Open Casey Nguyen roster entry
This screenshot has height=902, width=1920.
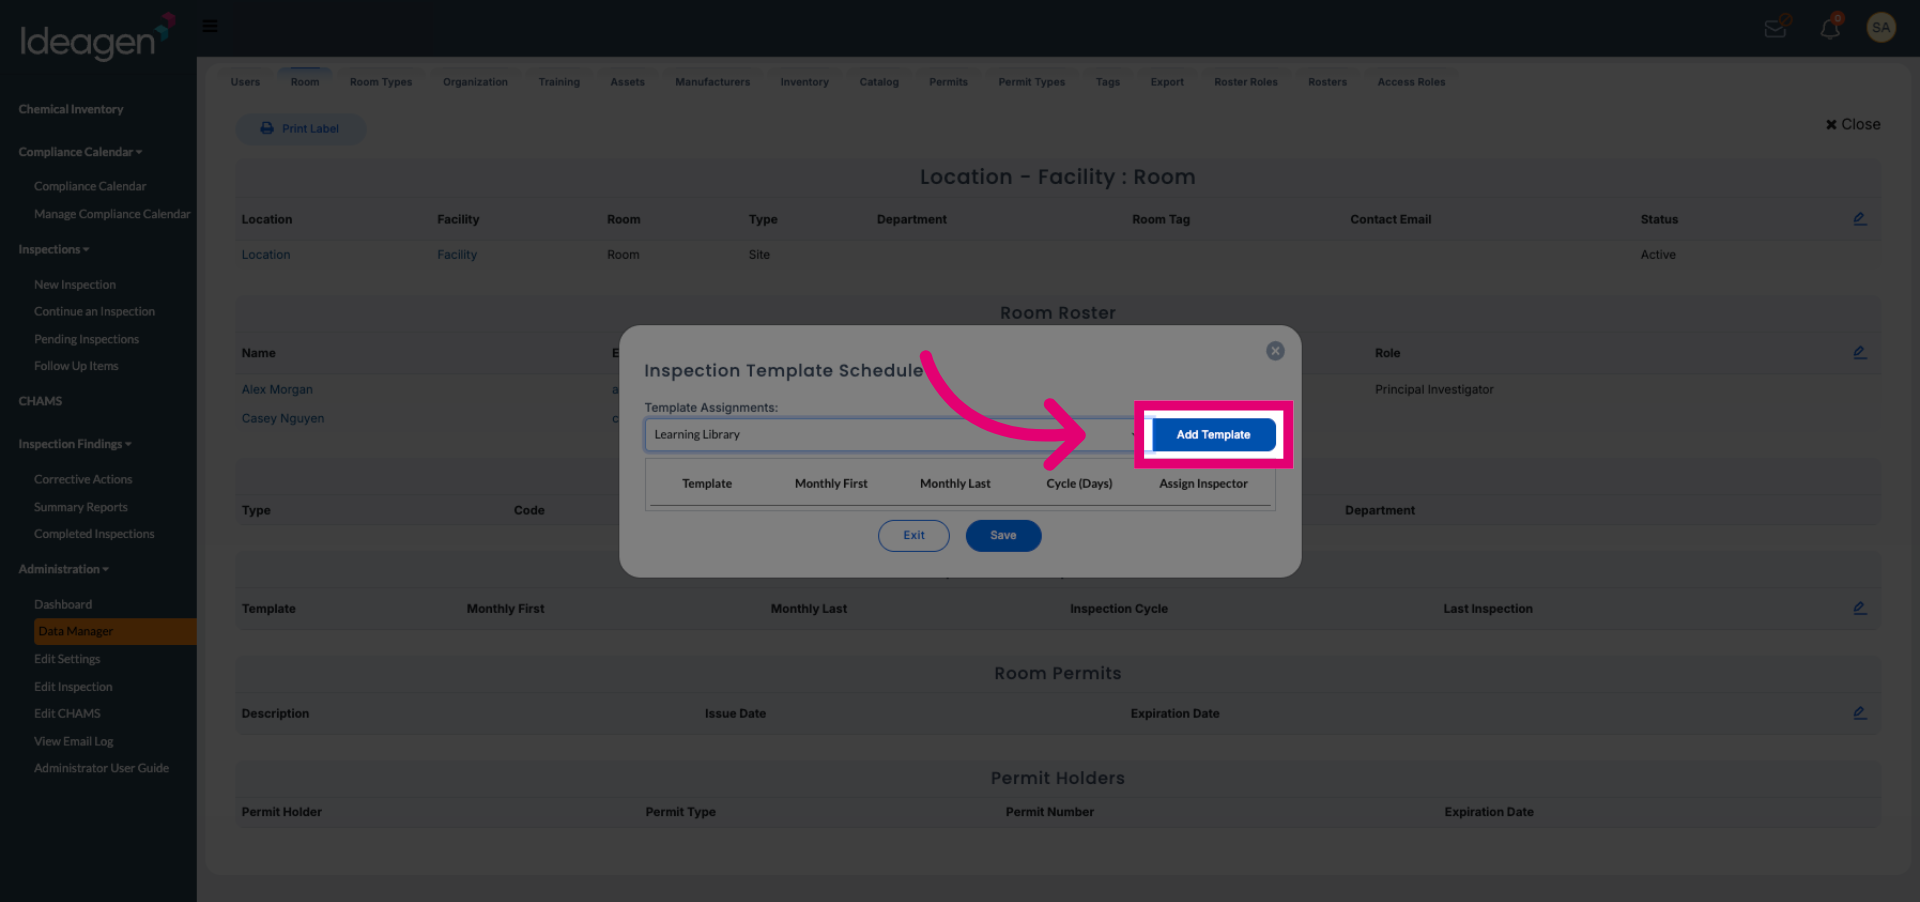(x=283, y=419)
